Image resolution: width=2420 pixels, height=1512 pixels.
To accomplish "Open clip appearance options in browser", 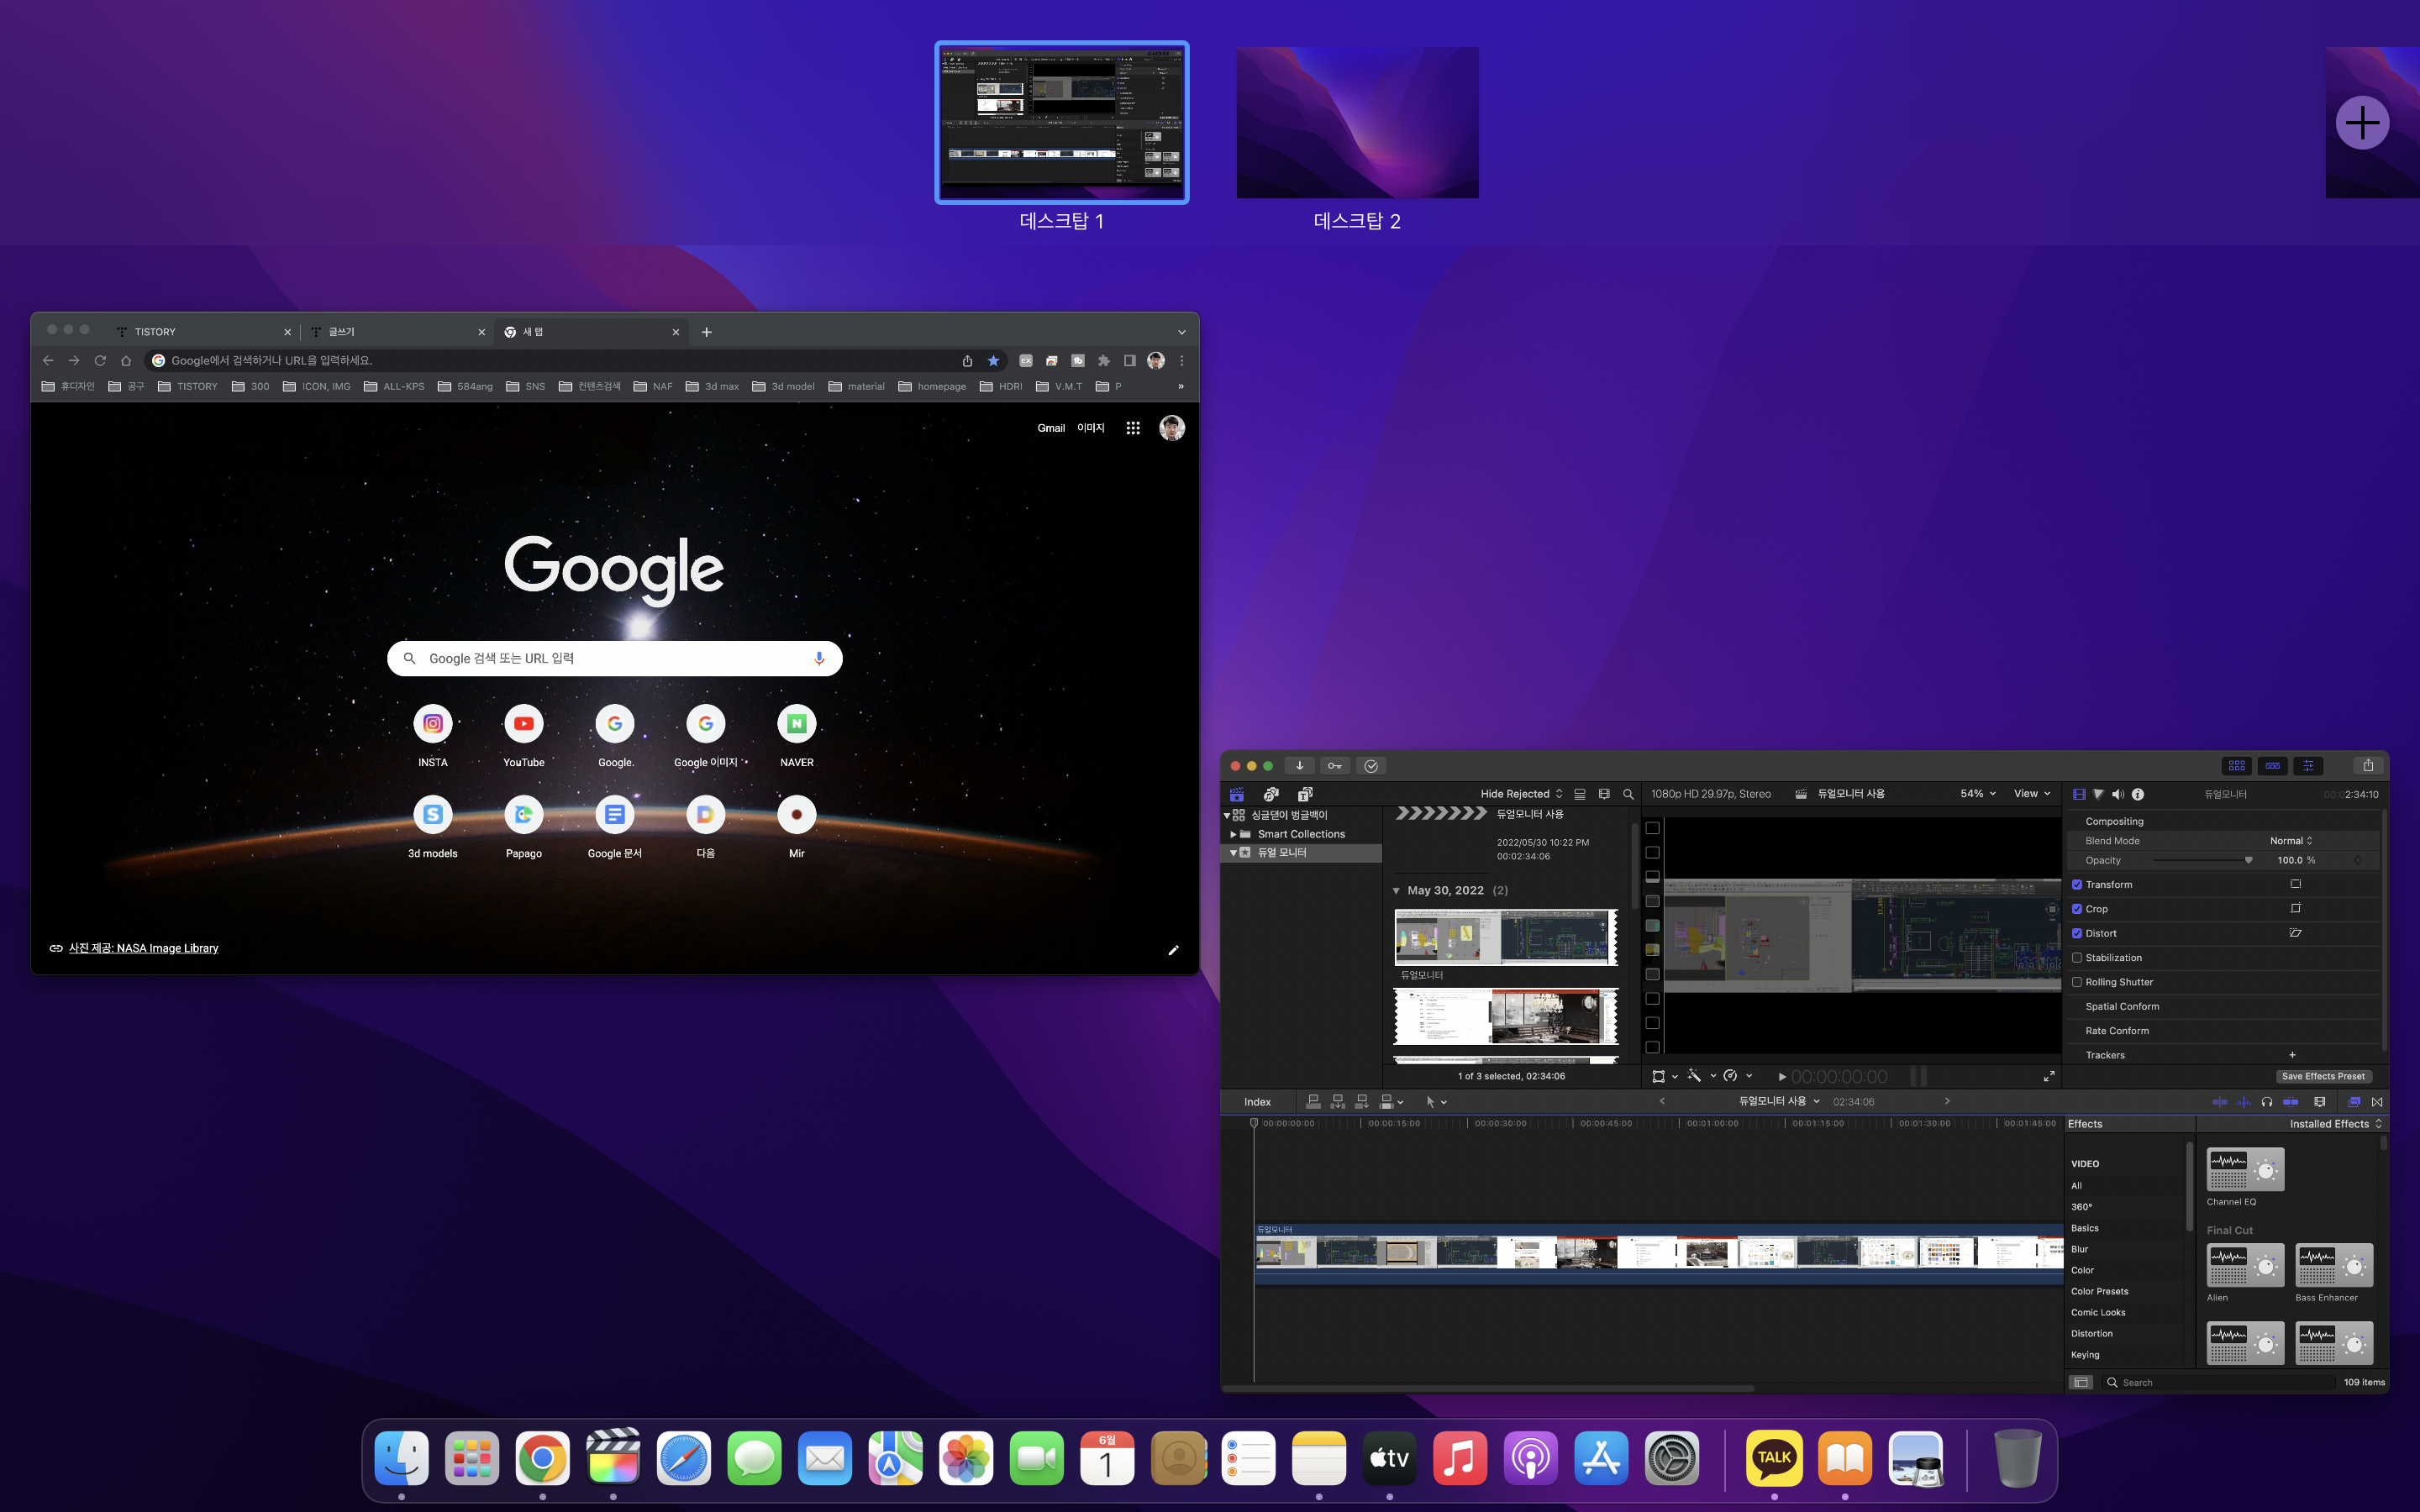I will (x=1604, y=794).
